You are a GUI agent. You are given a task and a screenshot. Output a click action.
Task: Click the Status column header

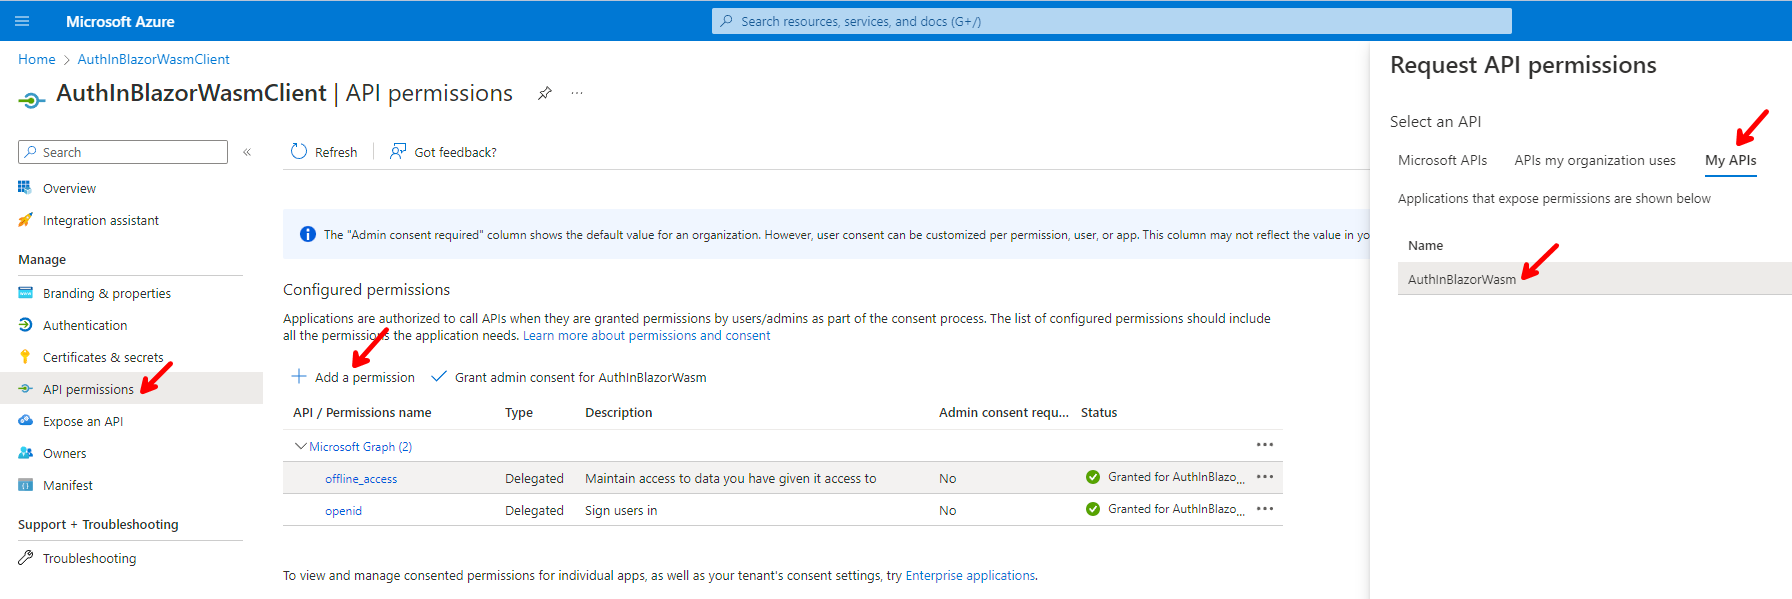point(1099,412)
